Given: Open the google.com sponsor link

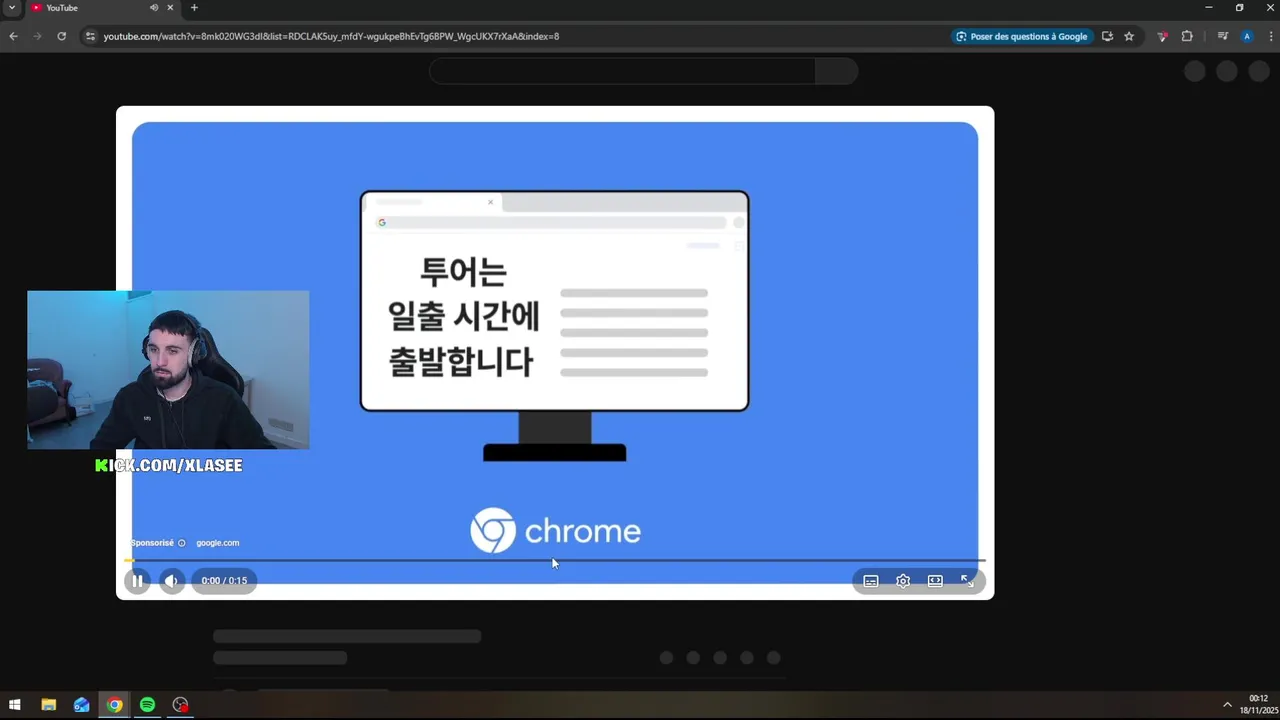Looking at the screenshot, I should [x=217, y=543].
